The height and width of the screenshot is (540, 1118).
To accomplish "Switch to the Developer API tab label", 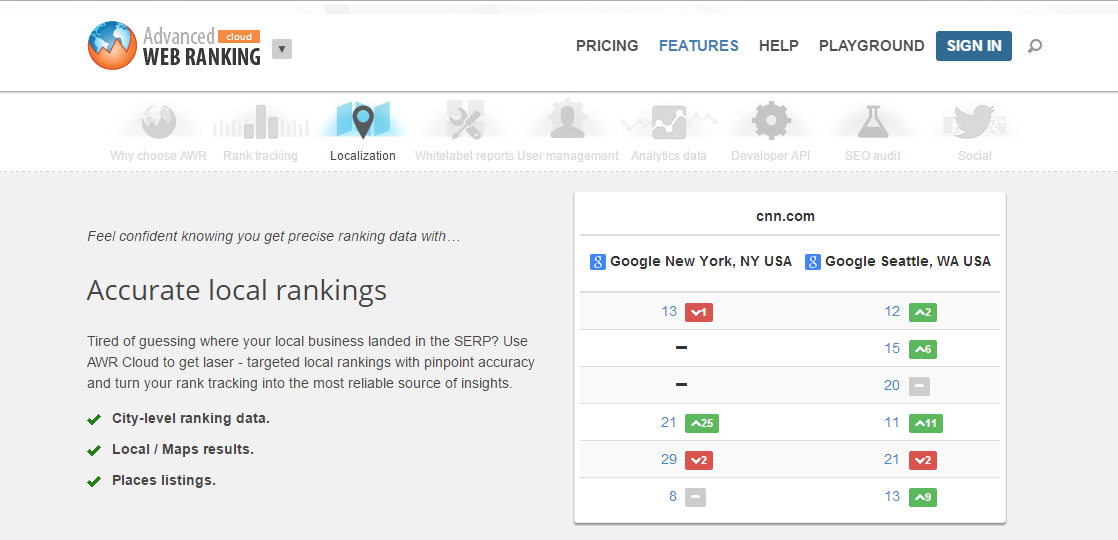I will [x=771, y=156].
